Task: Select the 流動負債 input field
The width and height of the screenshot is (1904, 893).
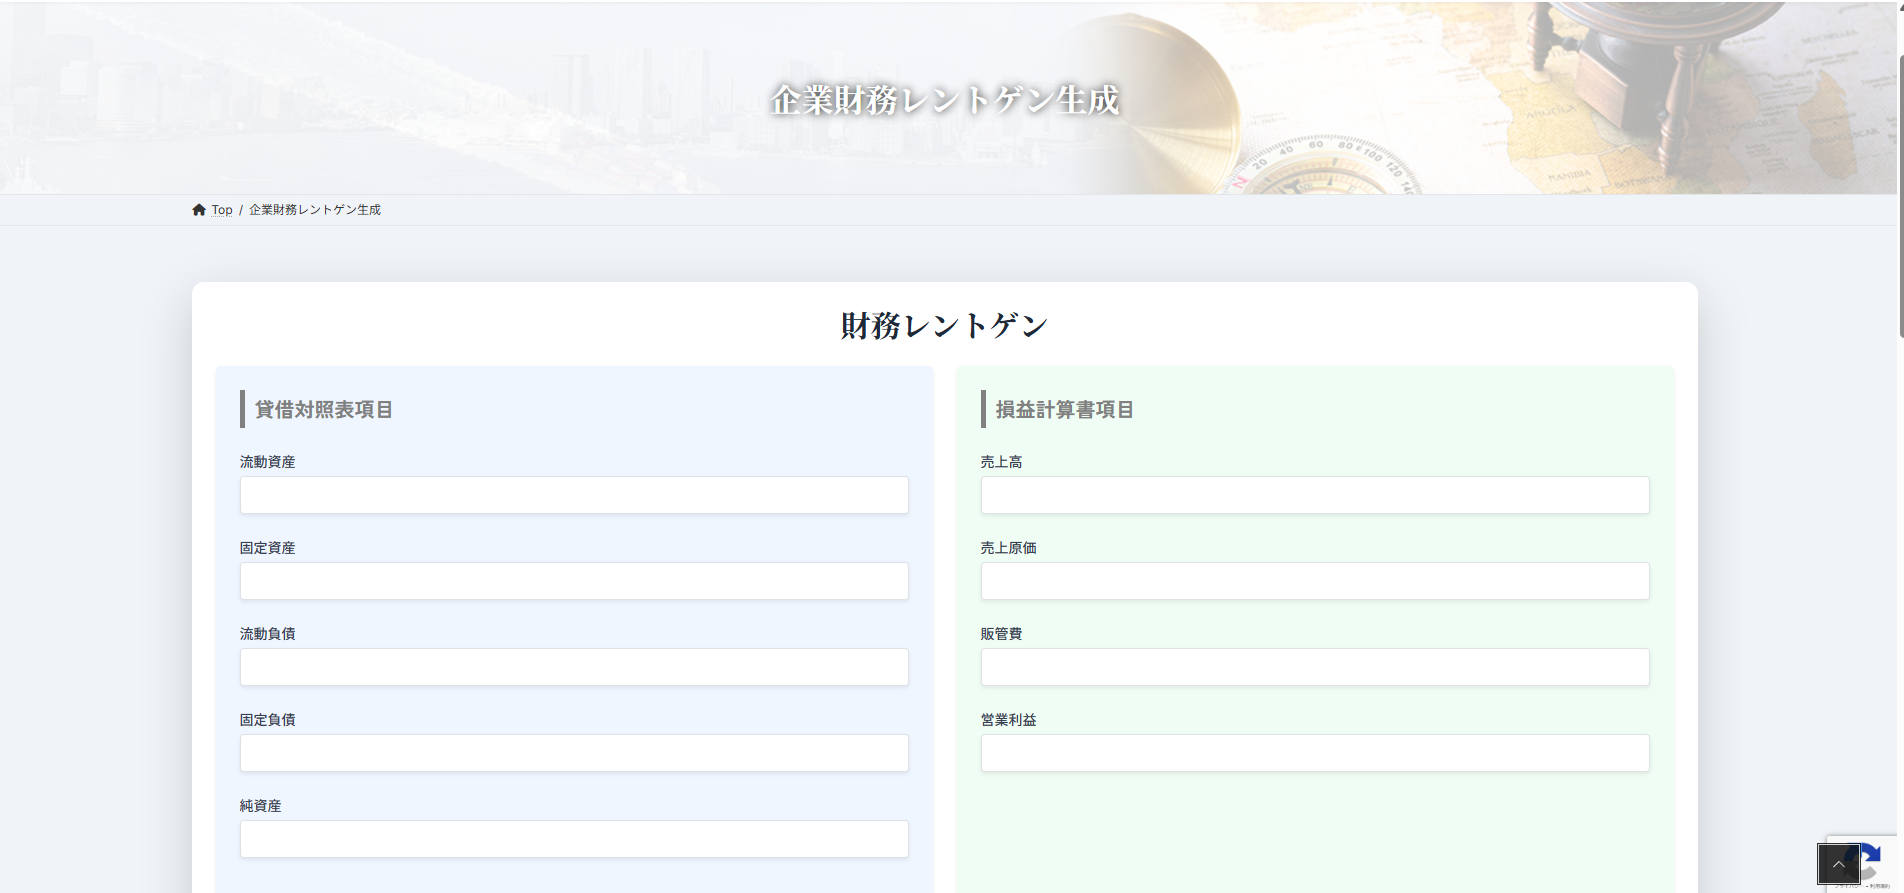Action: (574, 667)
